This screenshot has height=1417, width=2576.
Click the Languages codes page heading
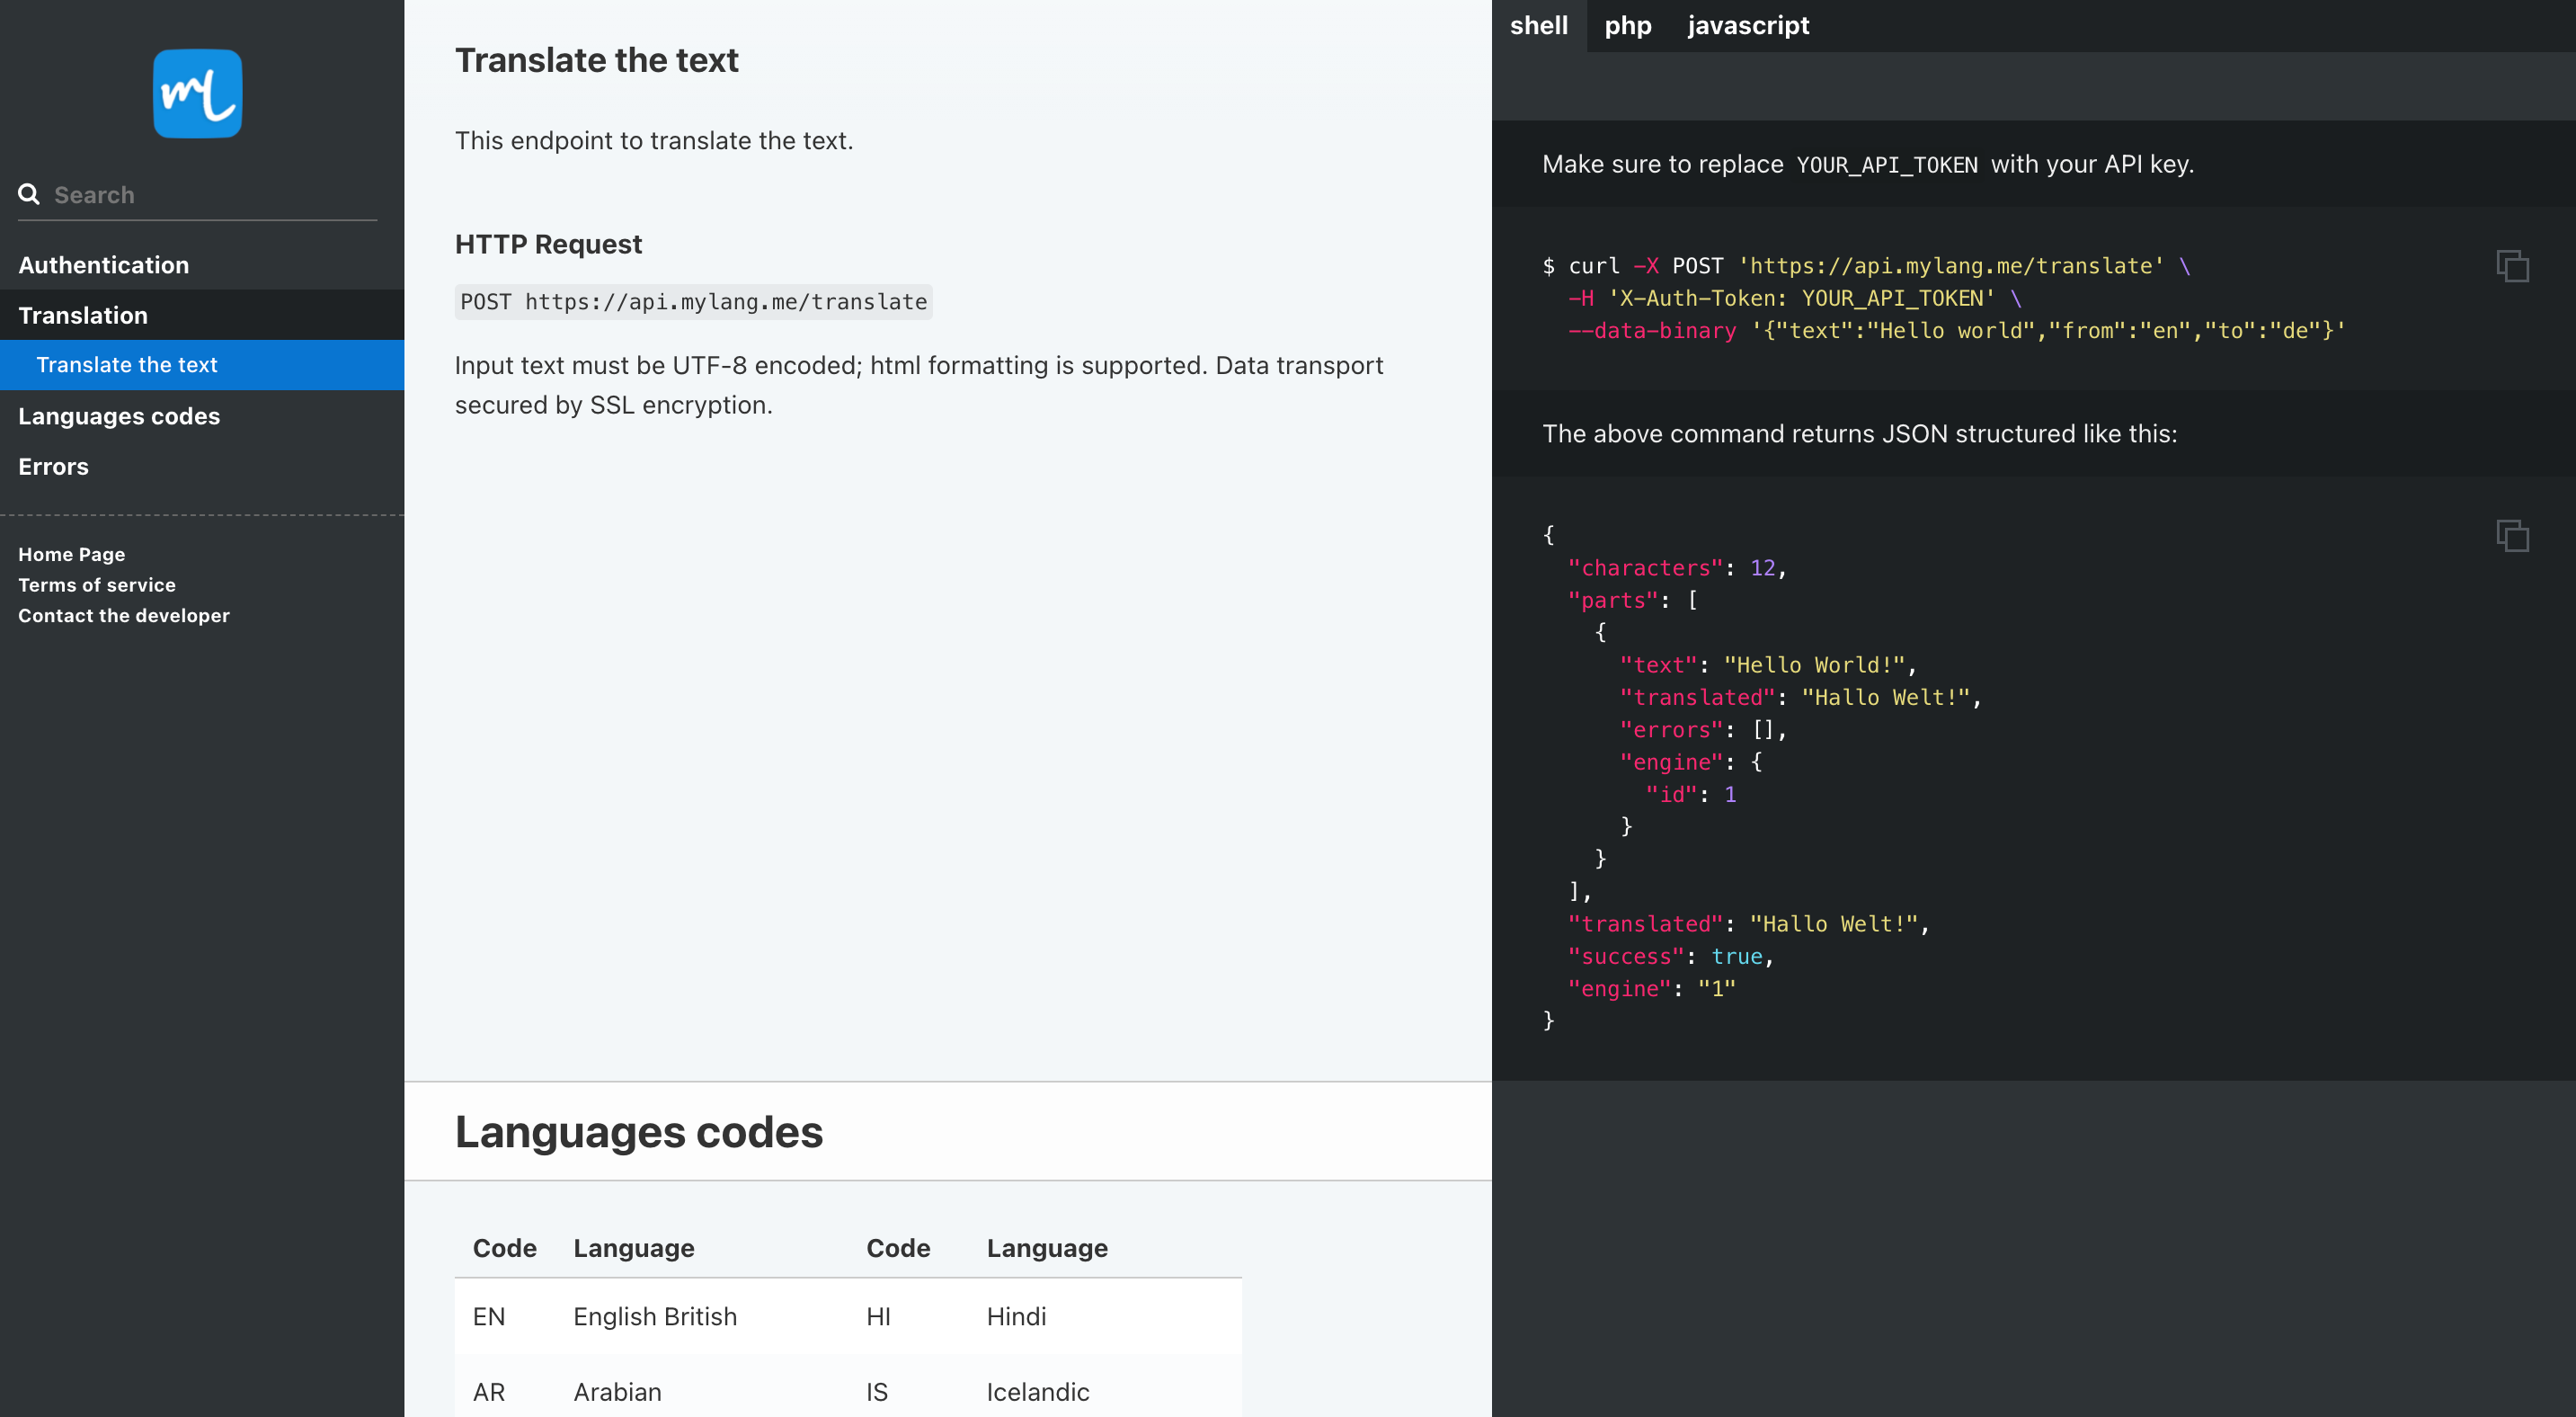[x=639, y=1131]
